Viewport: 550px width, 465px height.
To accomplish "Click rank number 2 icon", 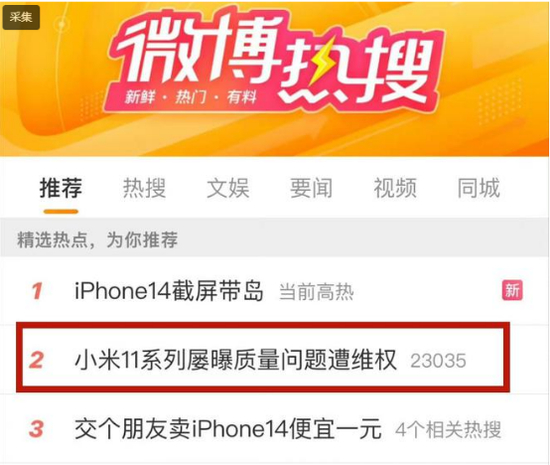I will coord(36,360).
